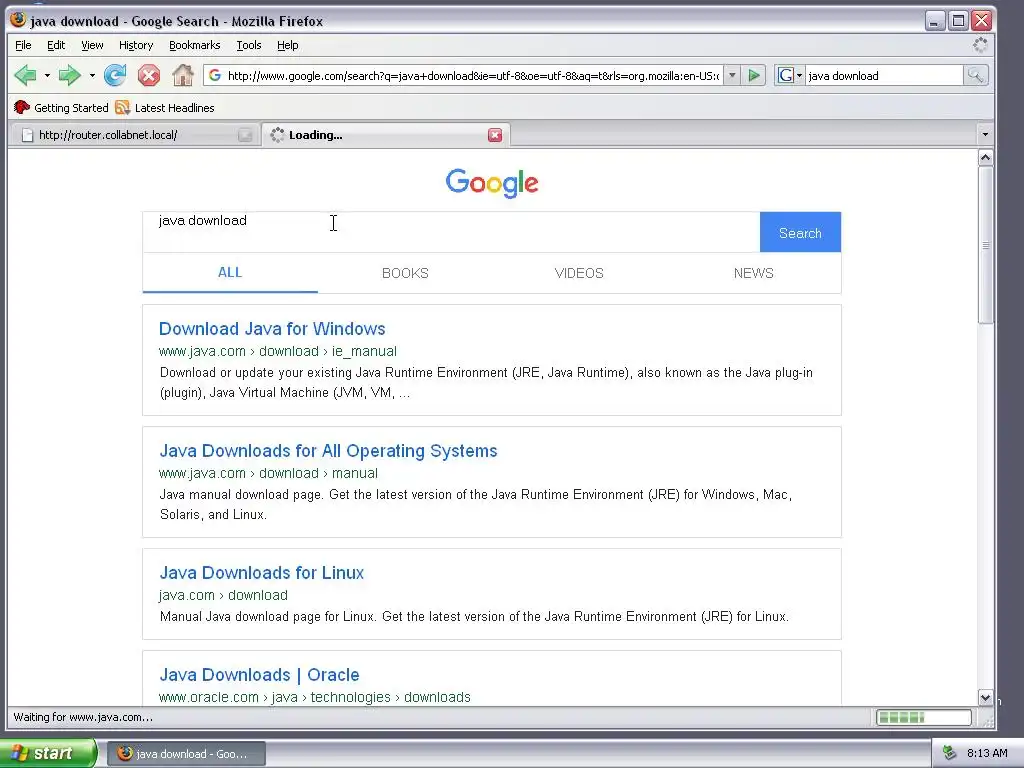The image size is (1024, 768).
Task: Maximize the Firefox window
Action: [958, 21]
